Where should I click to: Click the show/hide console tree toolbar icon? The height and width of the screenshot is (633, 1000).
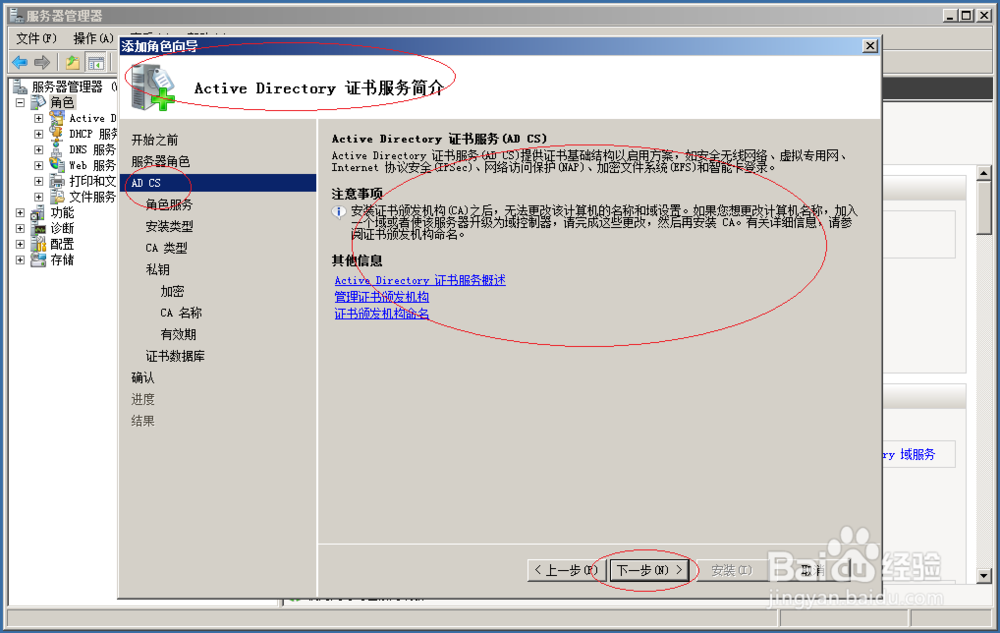(96, 62)
